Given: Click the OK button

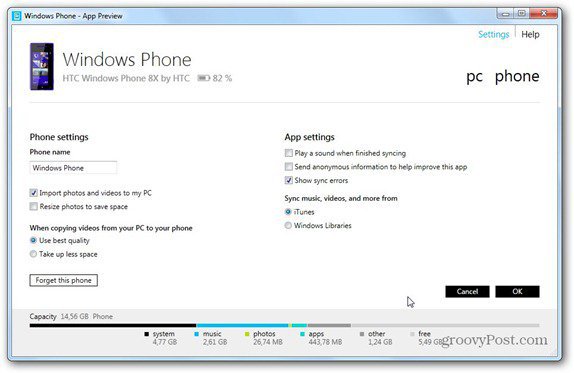Looking at the screenshot, I should [x=517, y=292].
